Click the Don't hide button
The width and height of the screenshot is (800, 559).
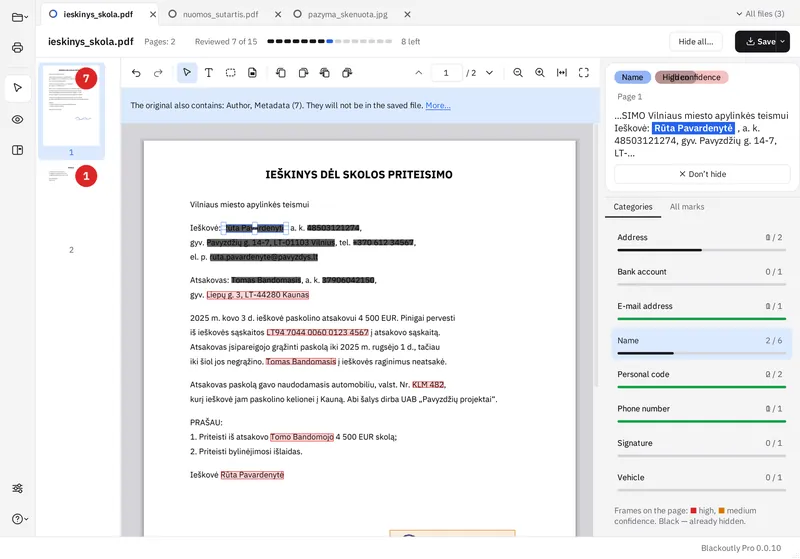click(x=702, y=174)
